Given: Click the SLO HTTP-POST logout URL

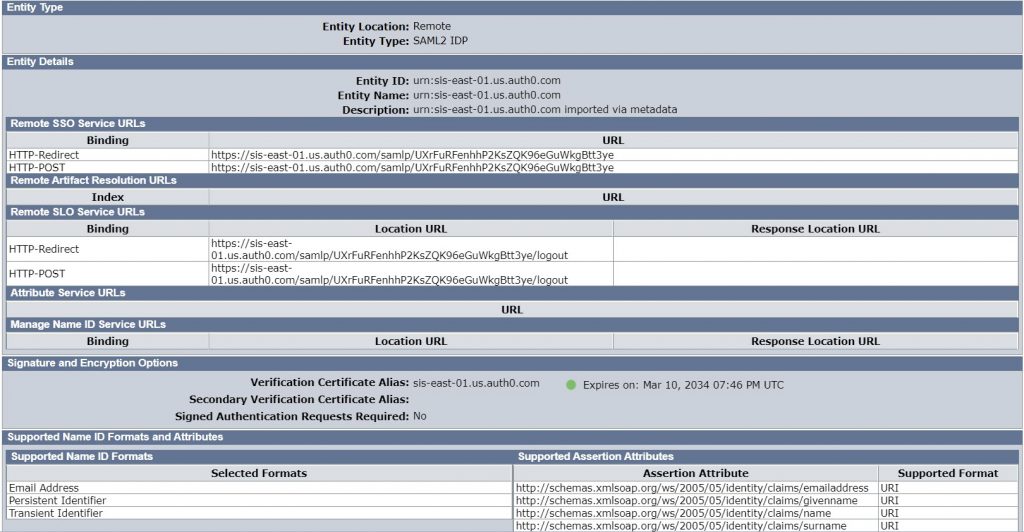Looking at the screenshot, I should point(389,274).
